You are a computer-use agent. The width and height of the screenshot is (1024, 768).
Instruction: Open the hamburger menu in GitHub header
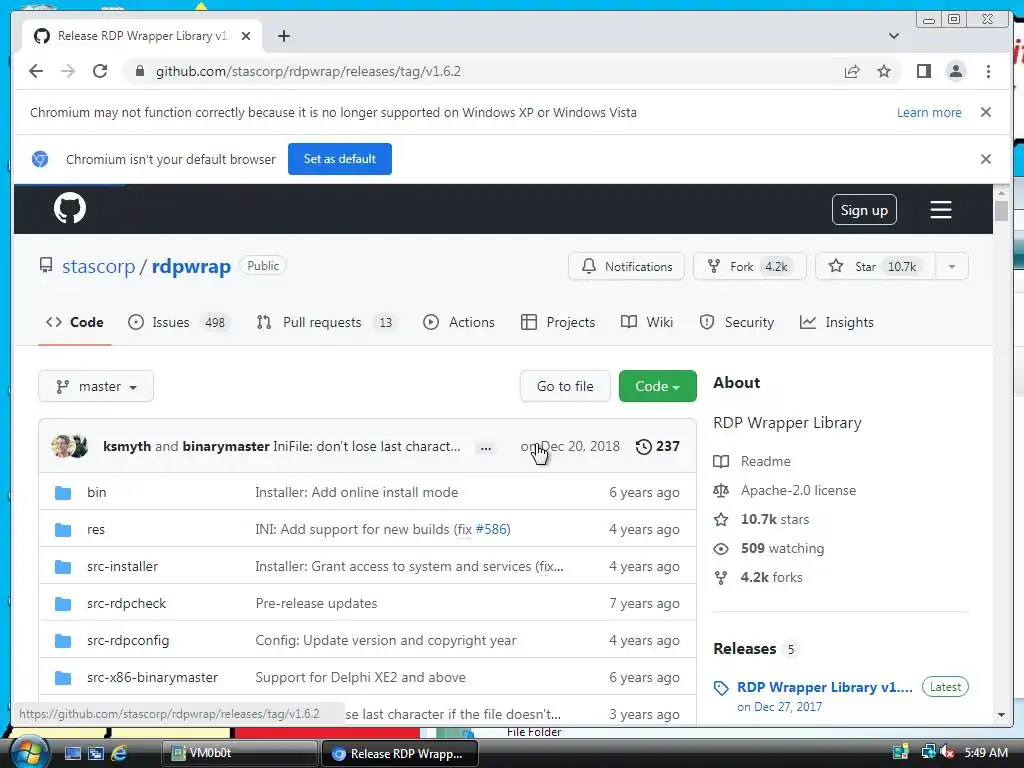(x=940, y=210)
